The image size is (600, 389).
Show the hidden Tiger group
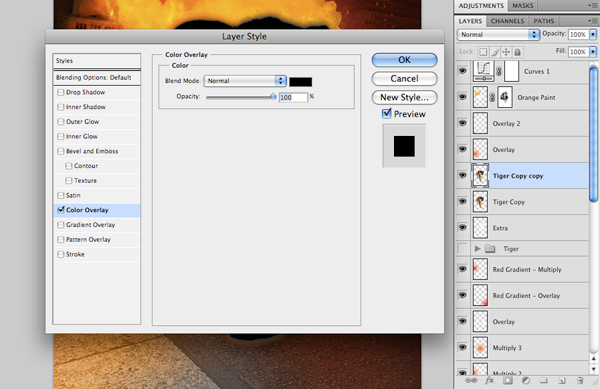463,249
